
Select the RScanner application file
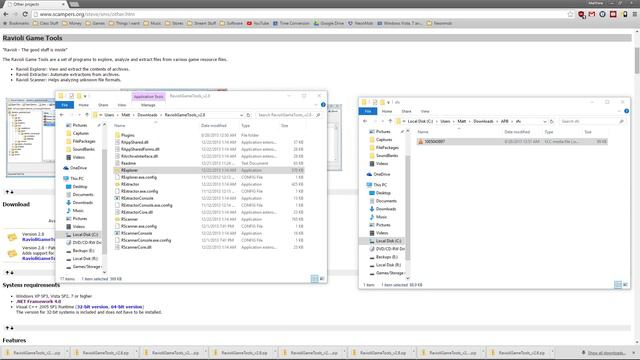pos(129,219)
